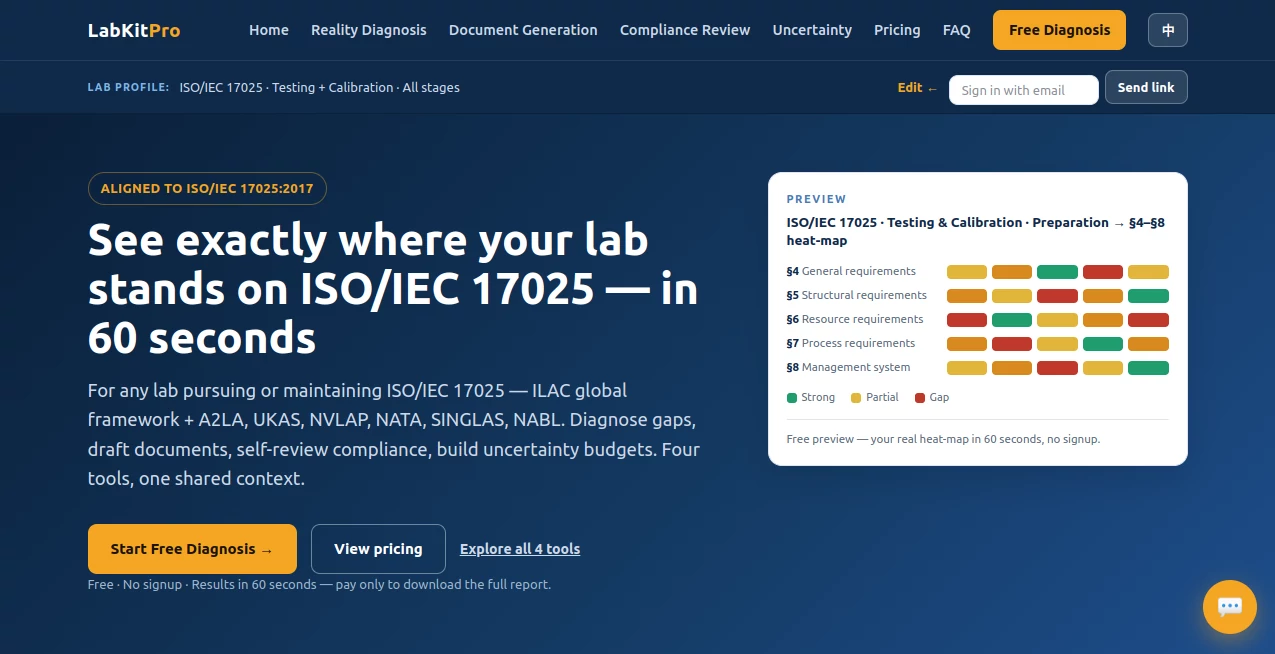Click the §6 Resource requirements row label
Image resolution: width=1275 pixels, height=654 pixels.
[855, 319]
